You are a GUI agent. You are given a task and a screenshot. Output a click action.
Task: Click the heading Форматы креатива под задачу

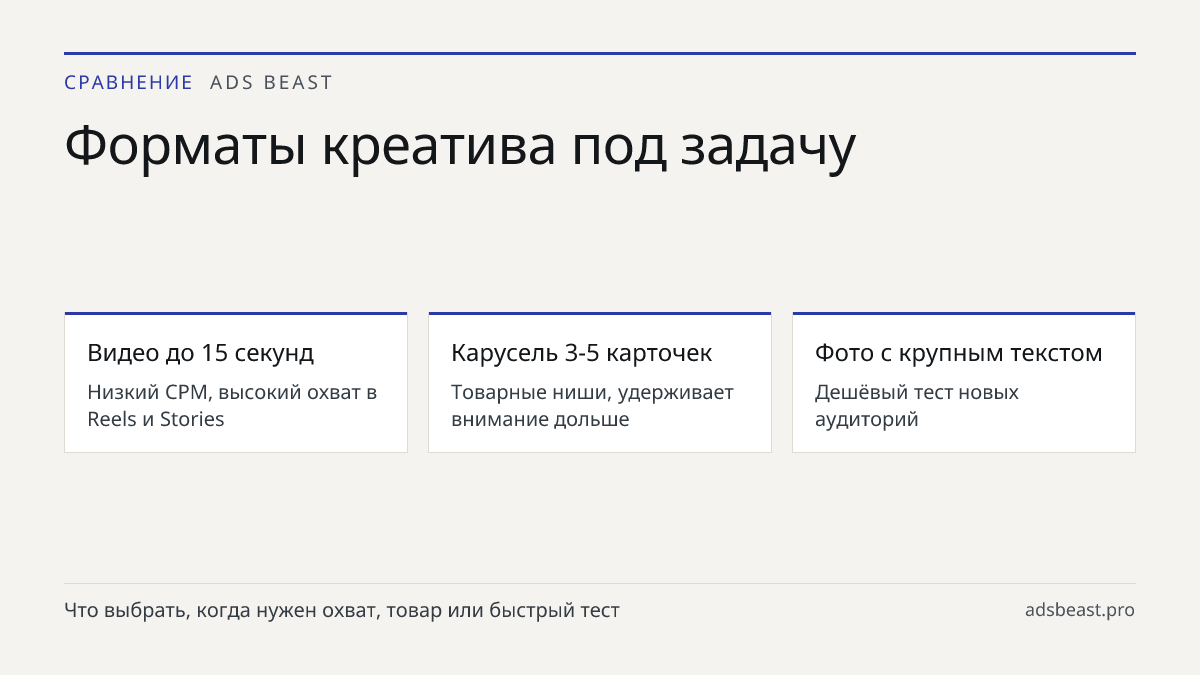point(460,147)
